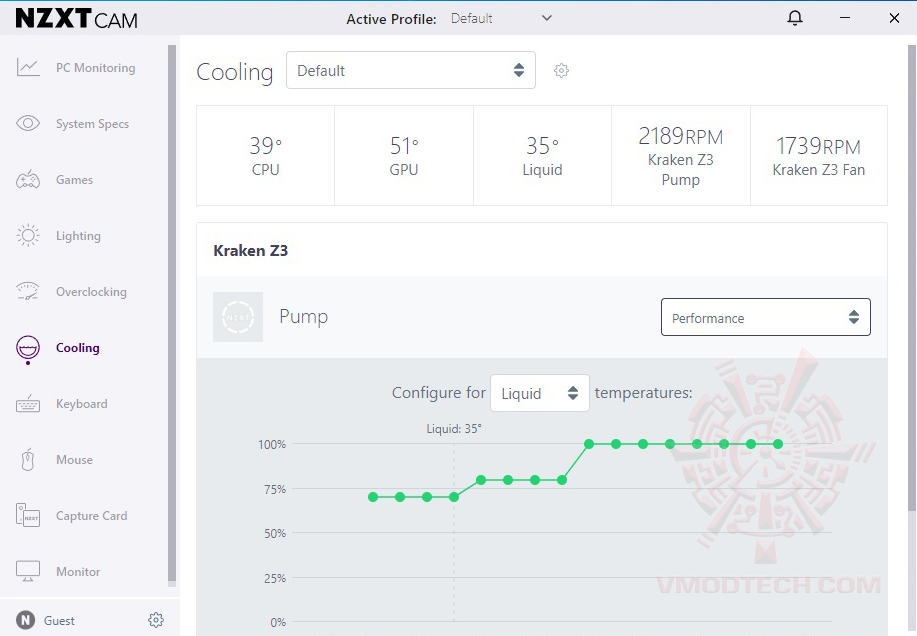Minimize the NZXT CAM window
This screenshot has height=636, width=917.
[x=844, y=18]
